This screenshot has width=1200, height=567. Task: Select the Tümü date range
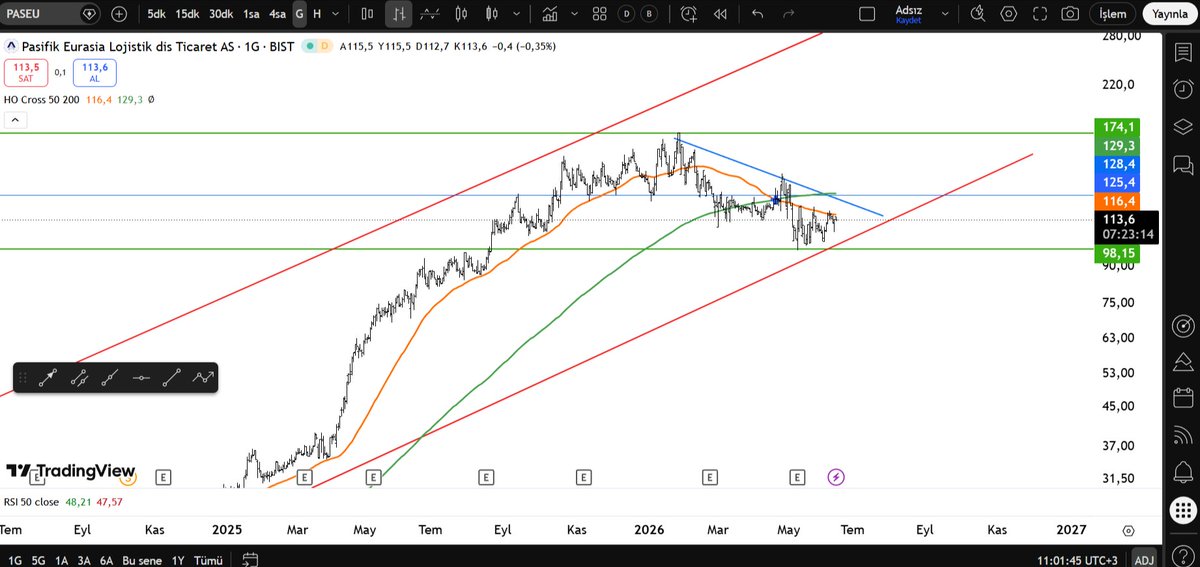208,559
